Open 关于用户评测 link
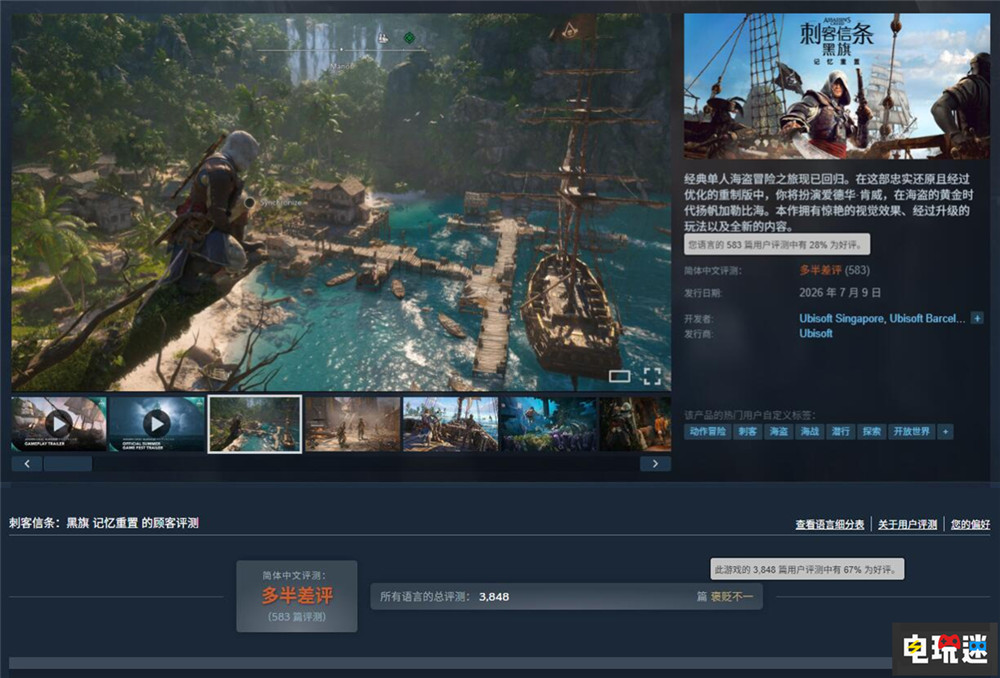Image resolution: width=1000 pixels, height=678 pixels. point(908,524)
